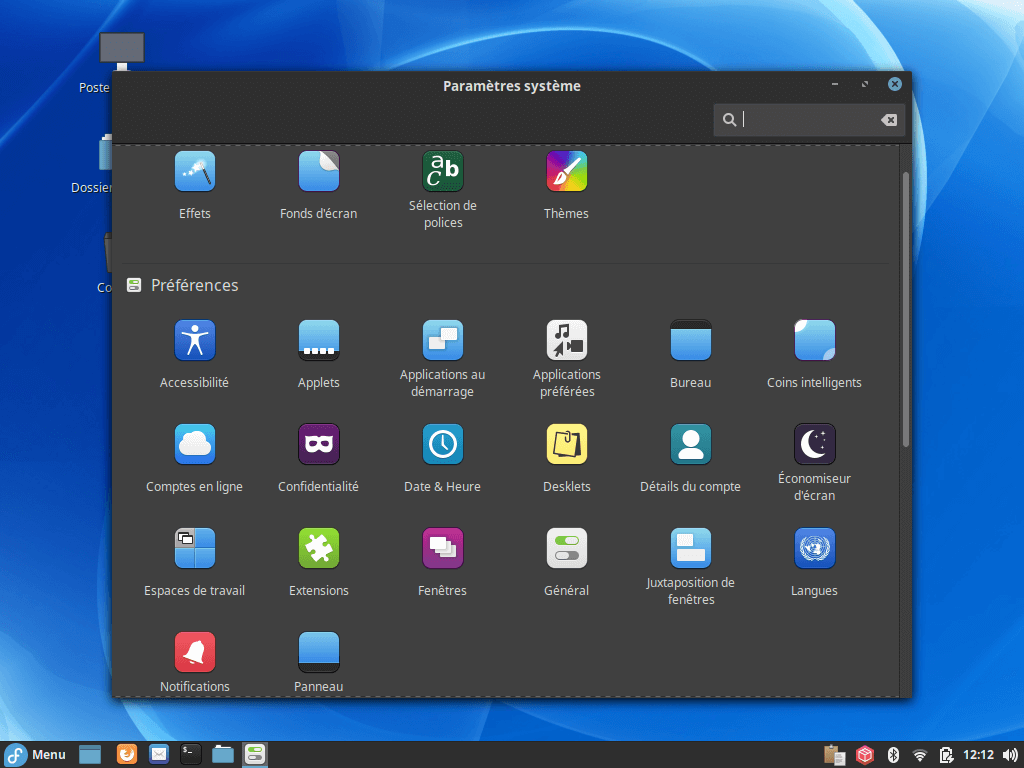Open the red package update tray icon

865,755
